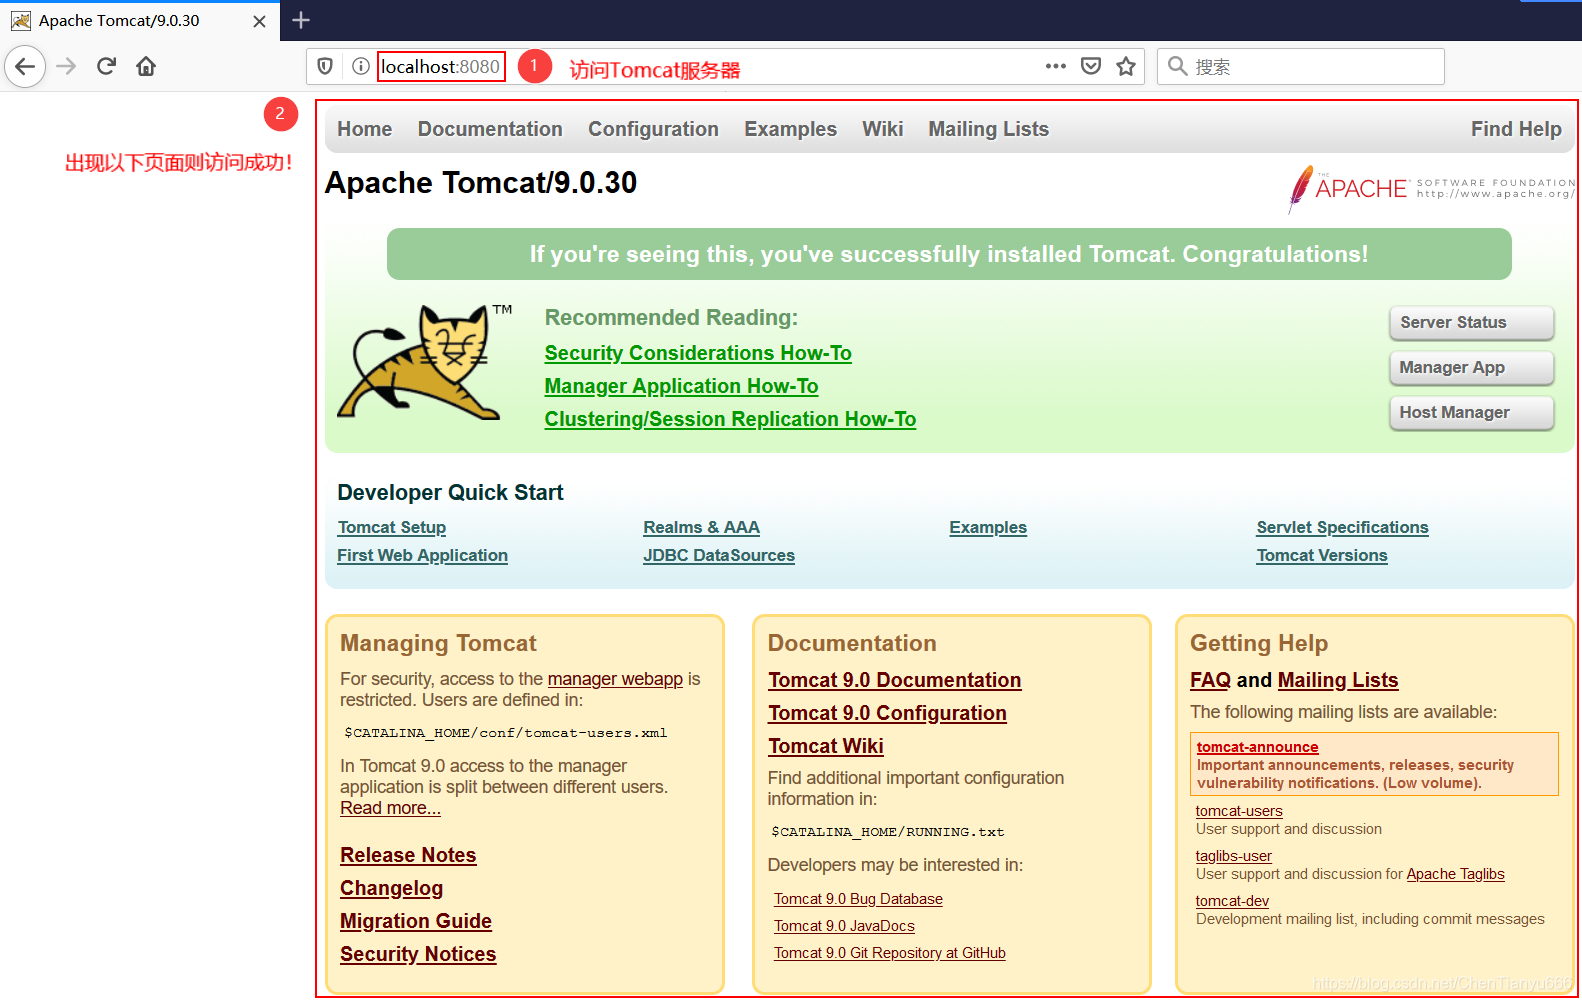1582x1002 pixels.
Task: Open the Tomcat Wiki link
Action: click(x=826, y=746)
